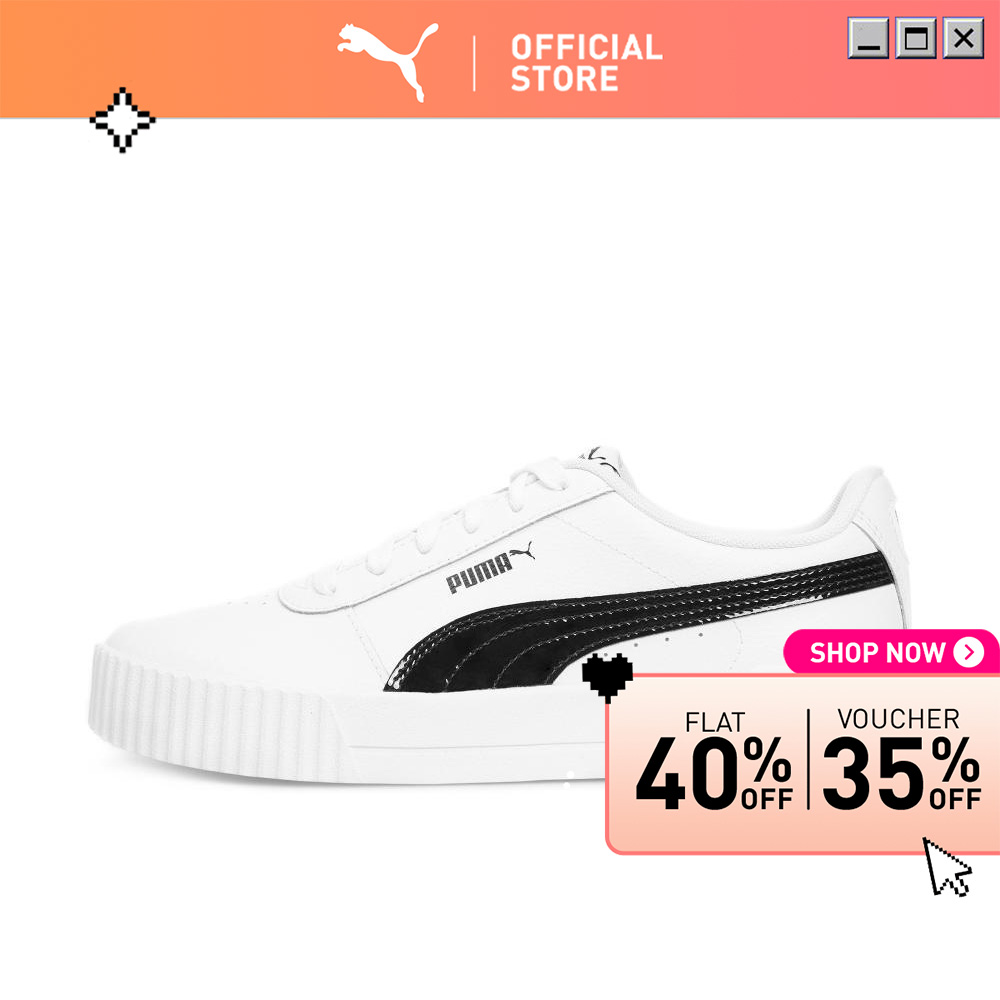Select the Official Store text
The width and height of the screenshot is (1000, 1000).
tap(586, 62)
